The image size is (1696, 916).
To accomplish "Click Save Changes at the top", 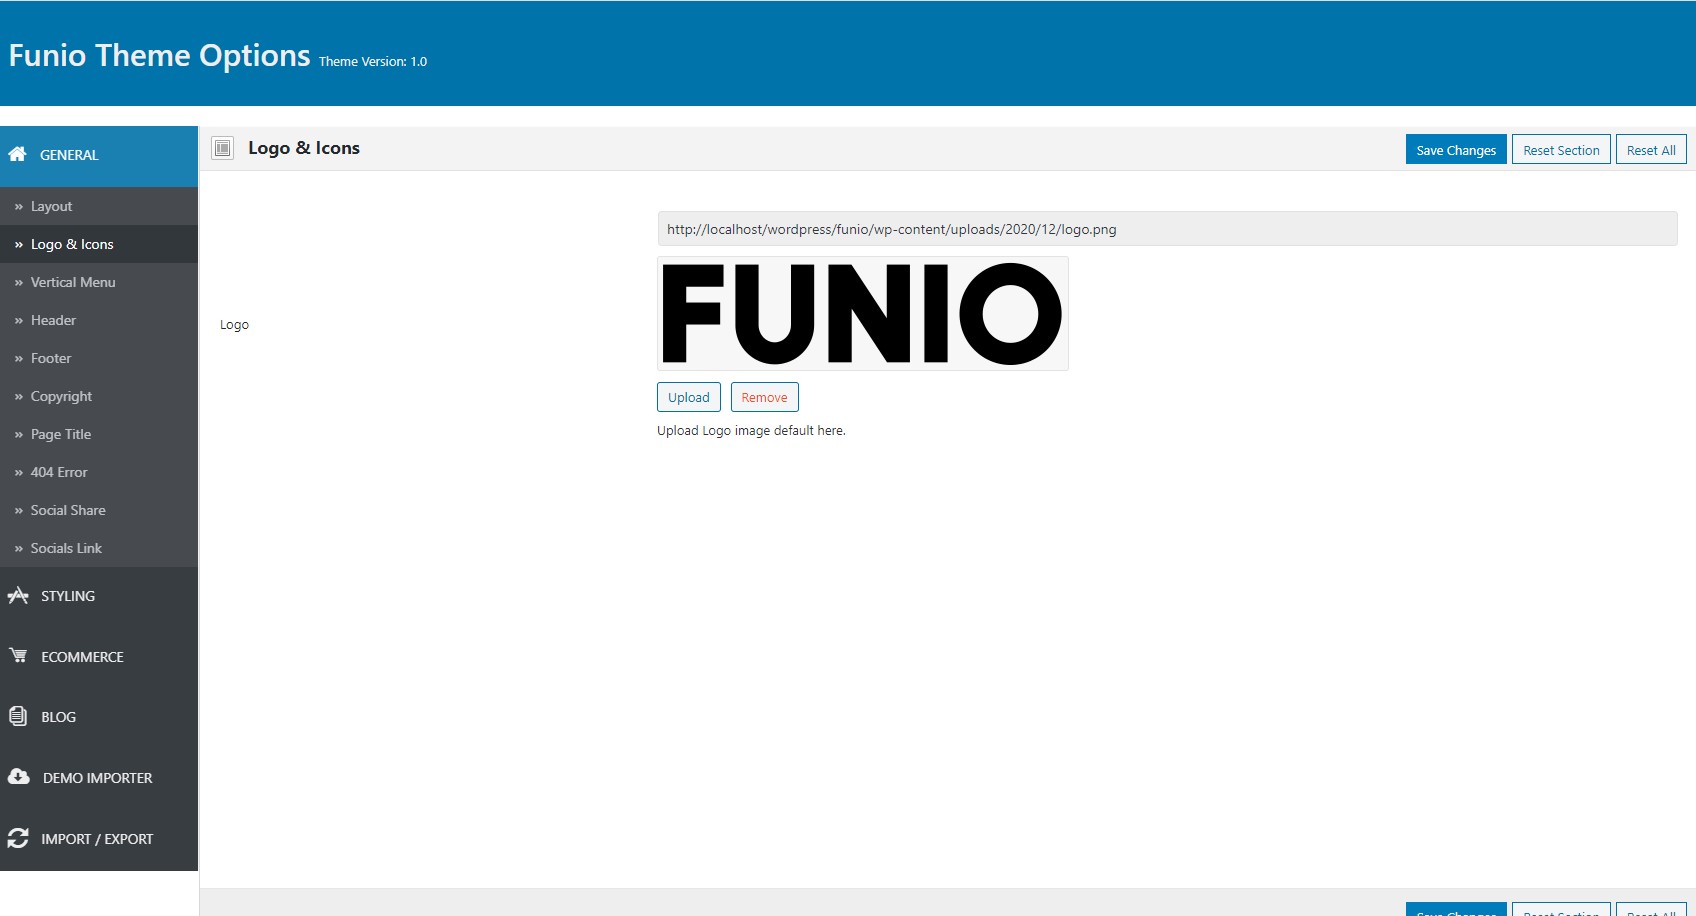I will pos(1456,150).
